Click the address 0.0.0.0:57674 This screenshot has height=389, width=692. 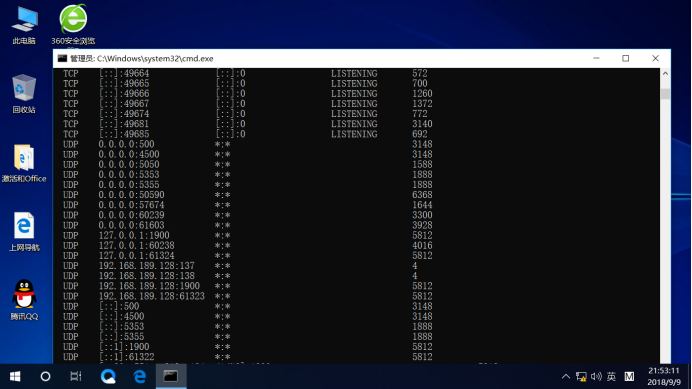(x=132, y=205)
